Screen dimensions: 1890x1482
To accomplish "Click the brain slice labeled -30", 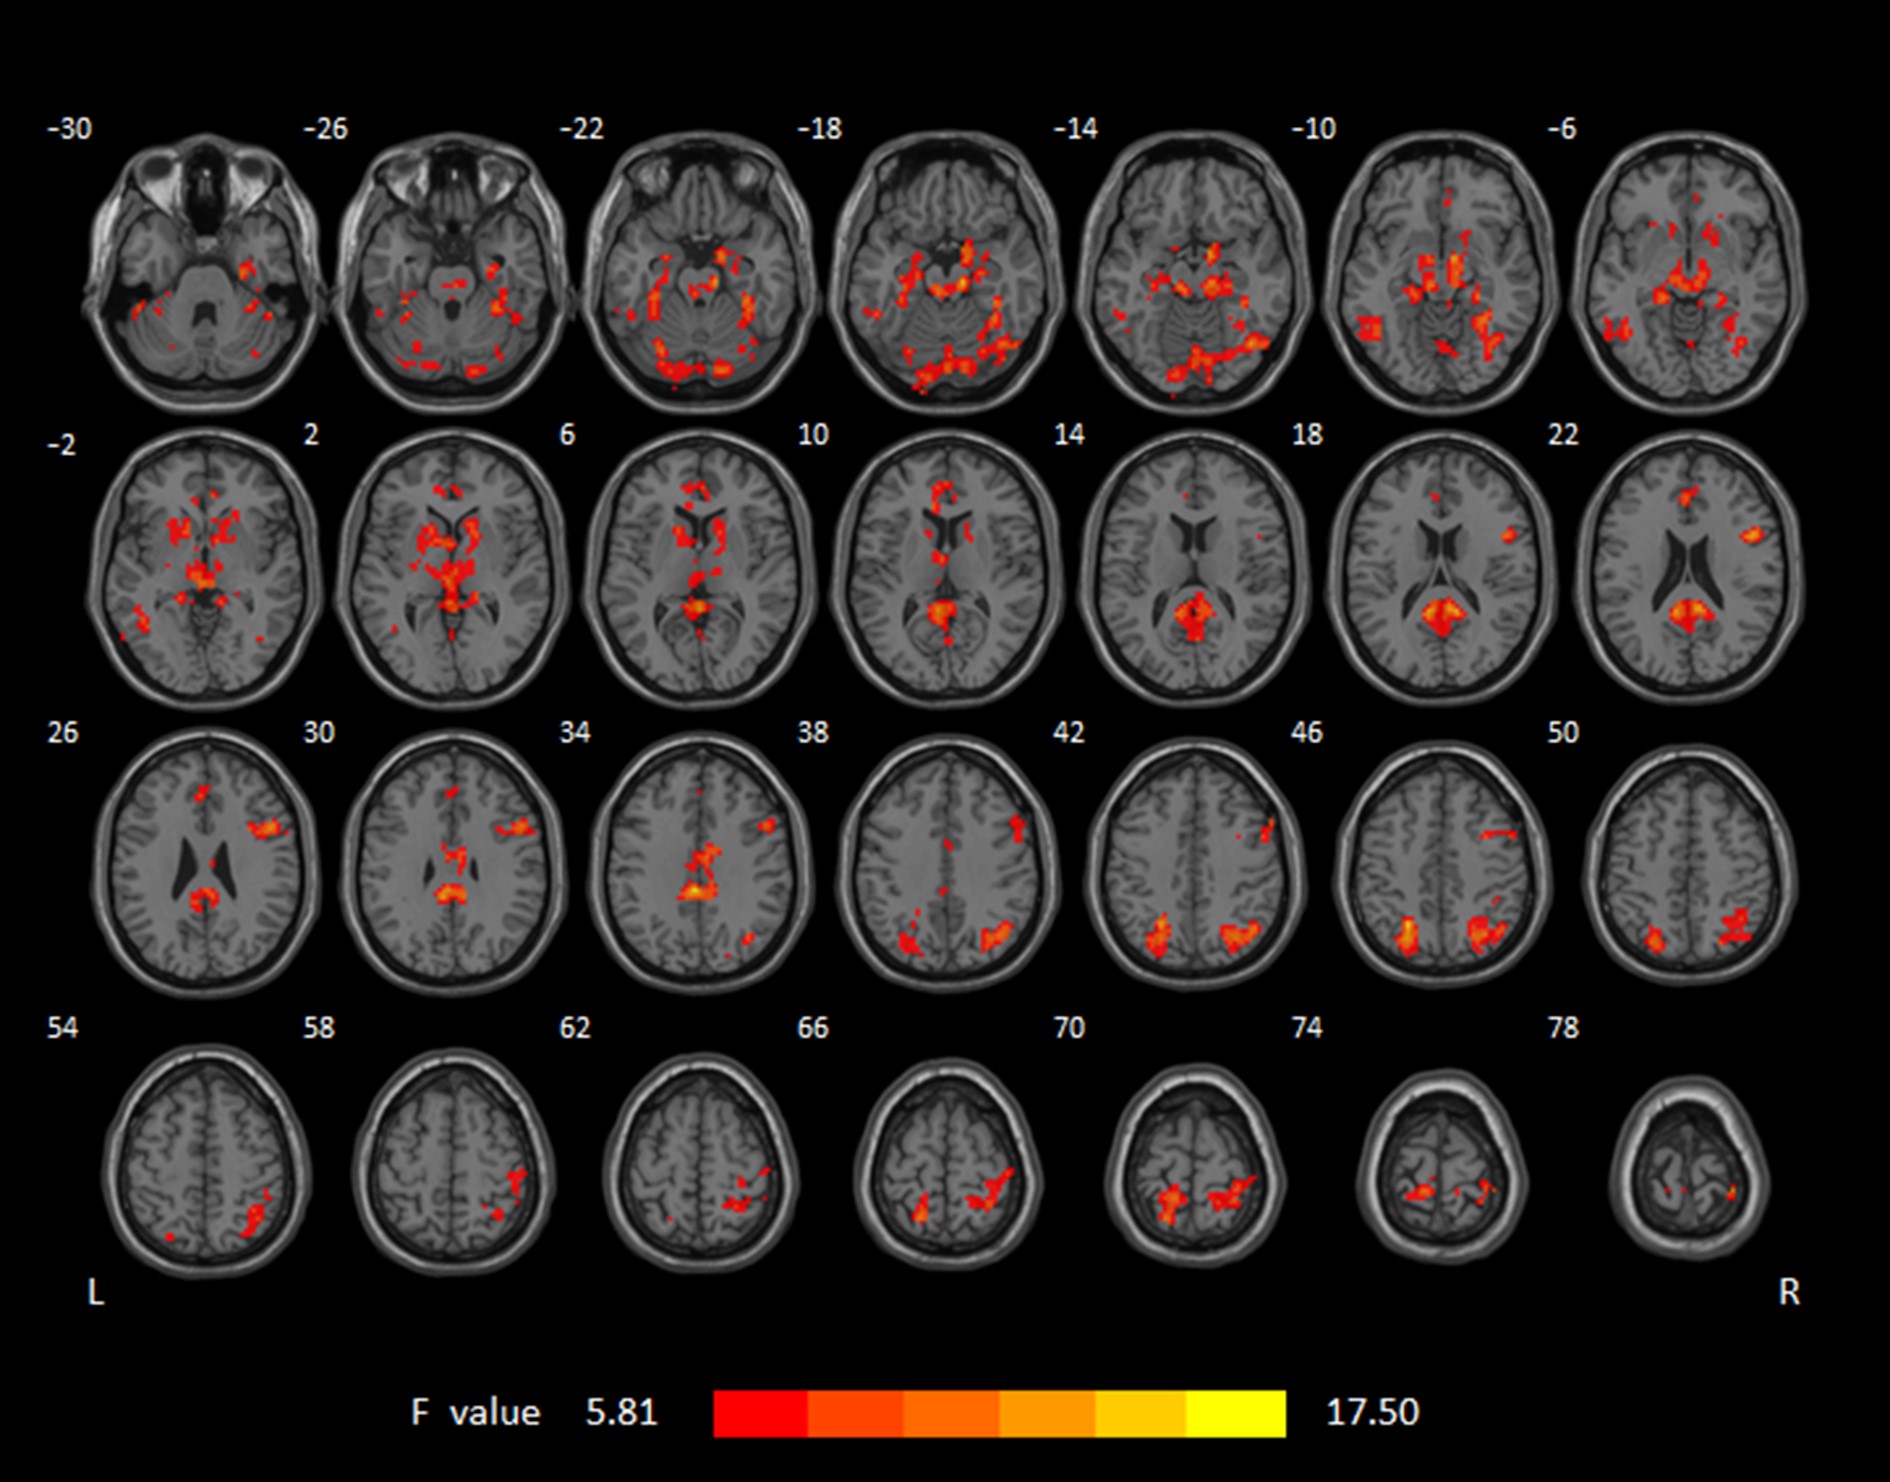I will point(205,272).
